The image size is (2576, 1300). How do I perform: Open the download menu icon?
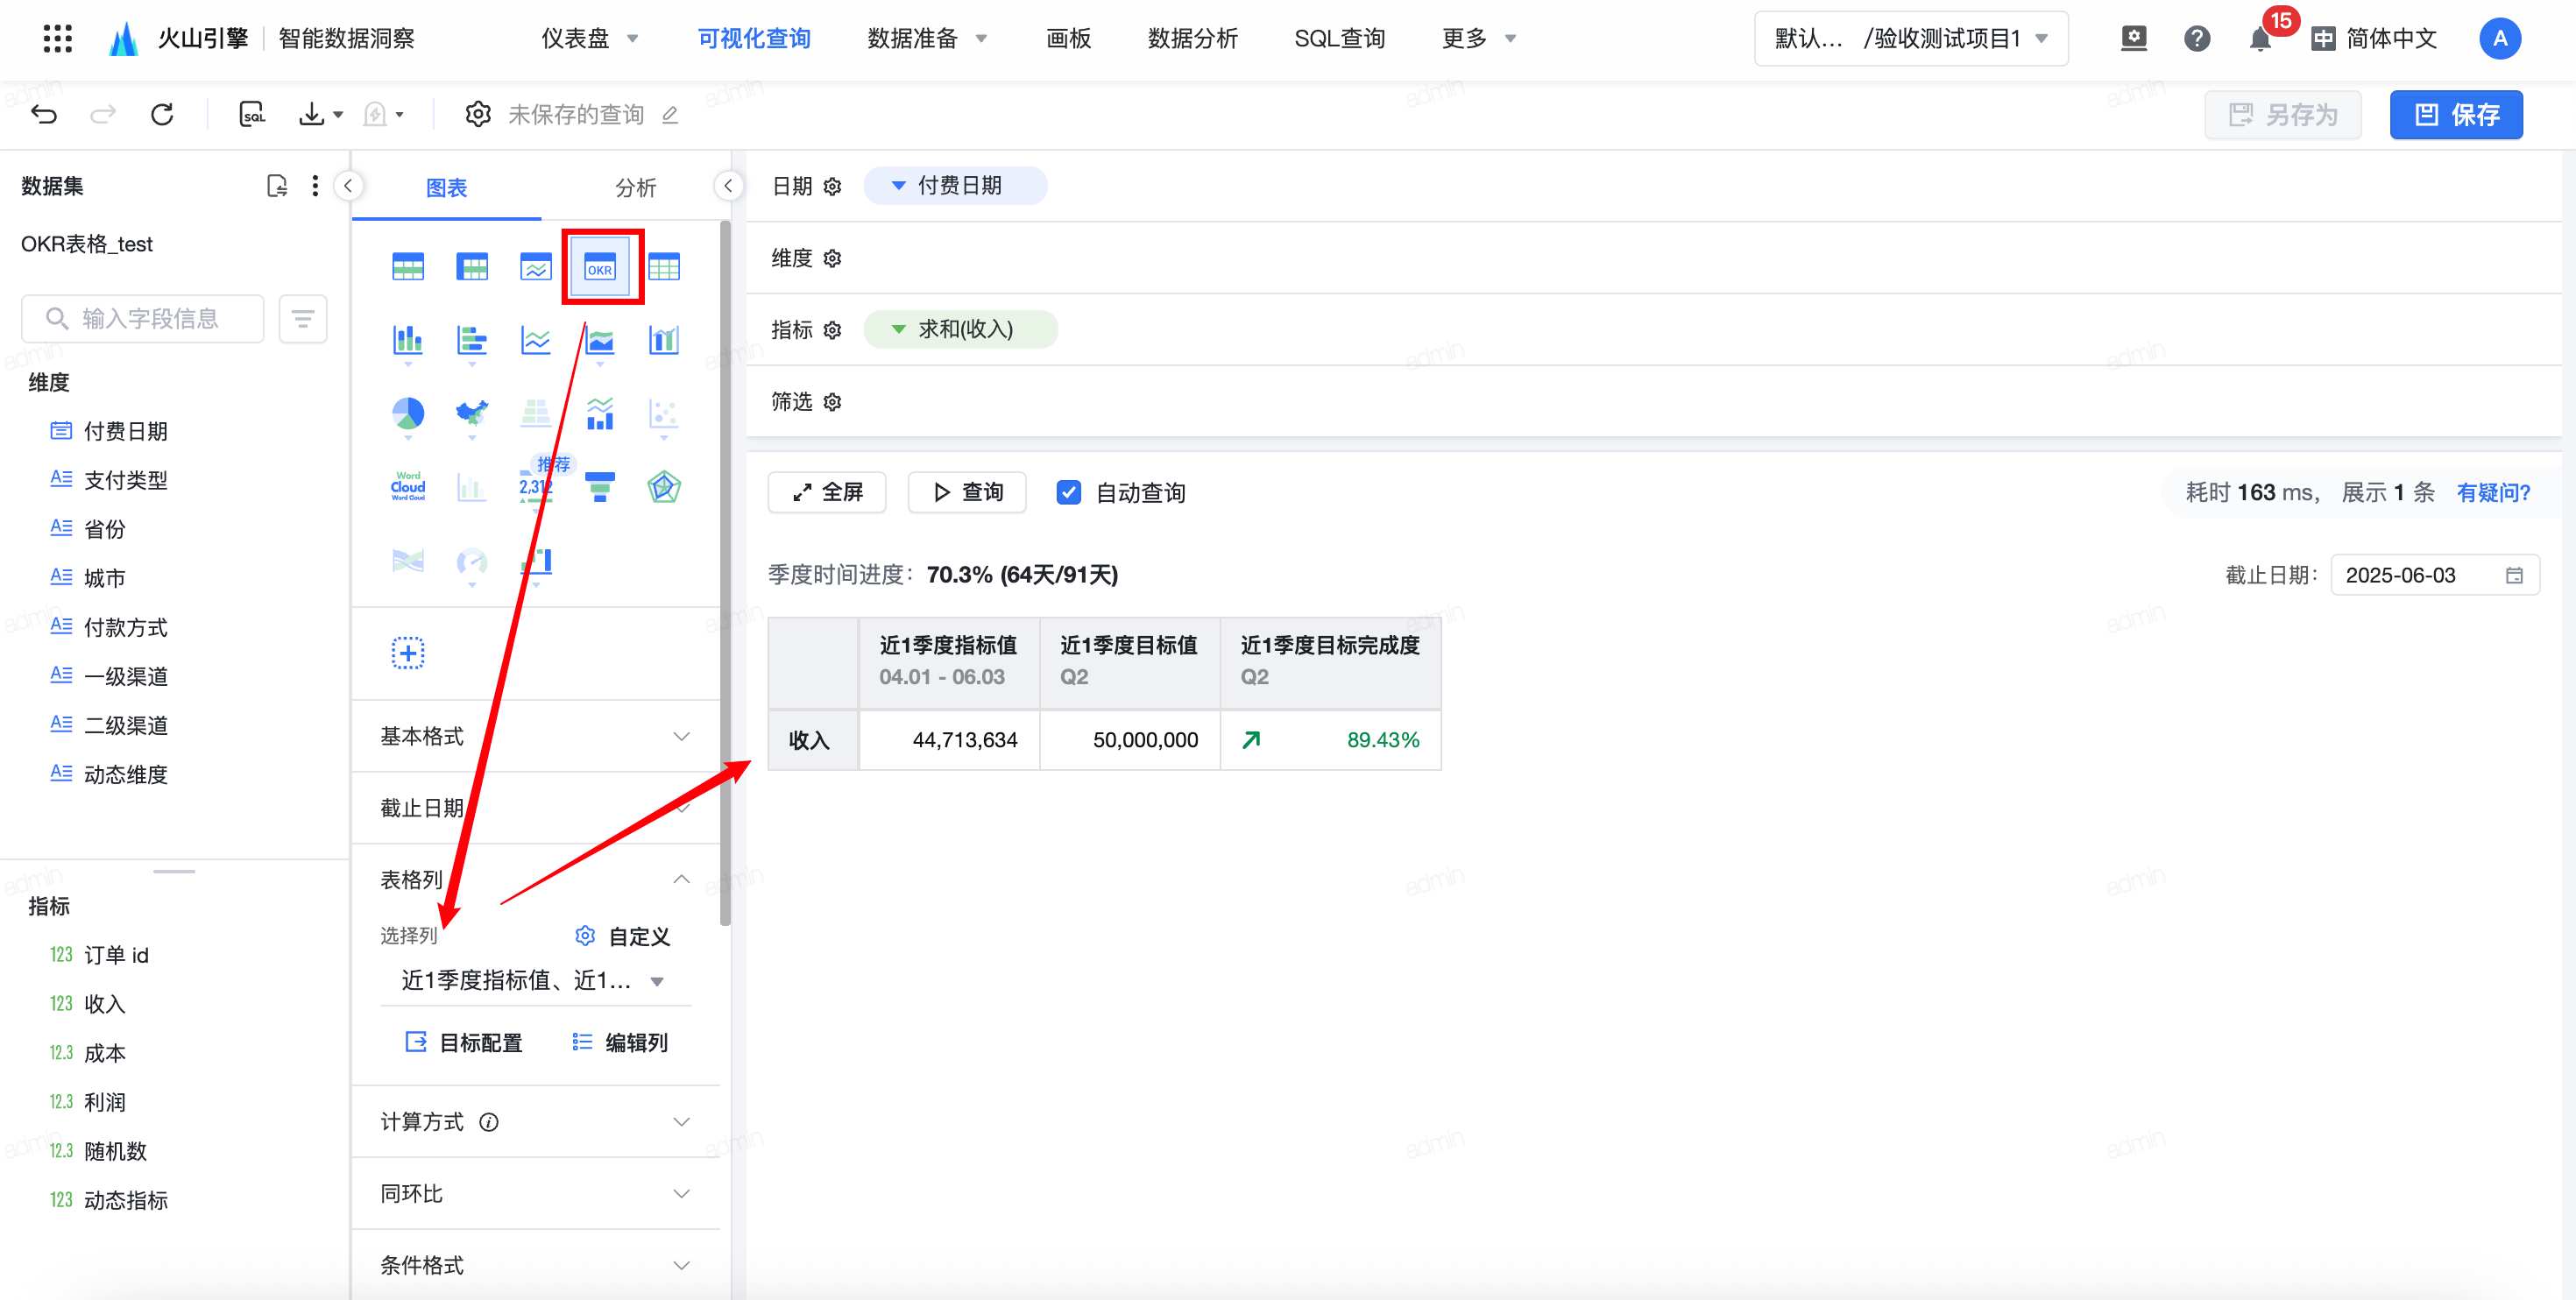(x=320, y=114)
